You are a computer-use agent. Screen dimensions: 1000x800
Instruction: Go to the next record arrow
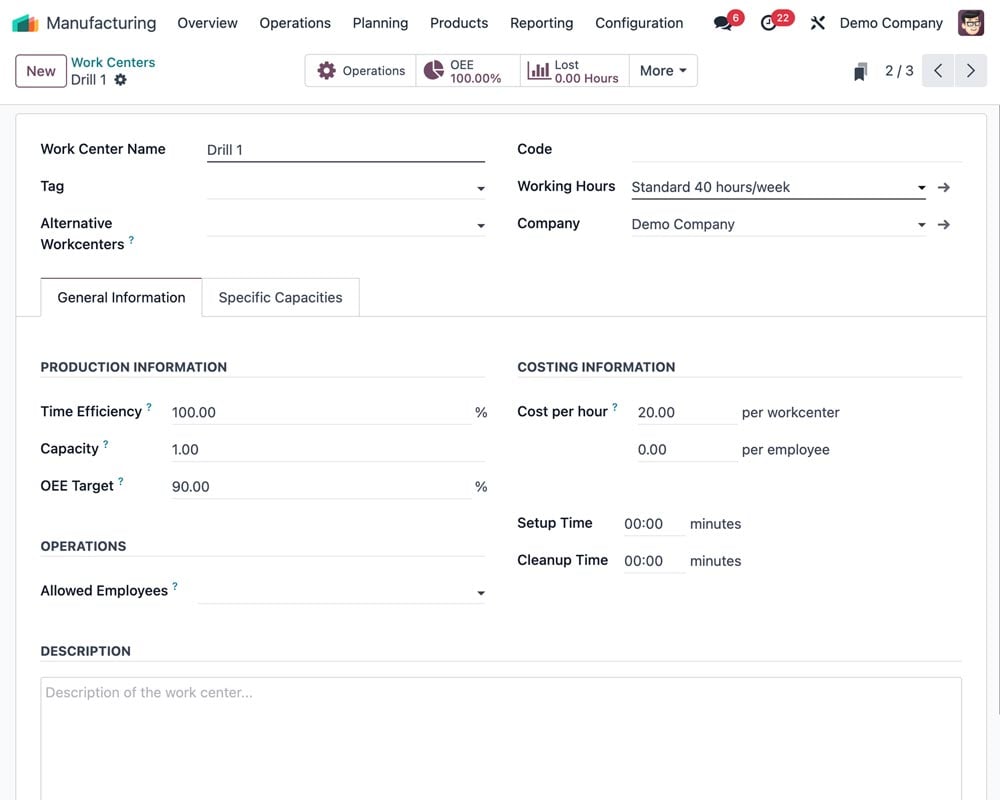point(970,70)
